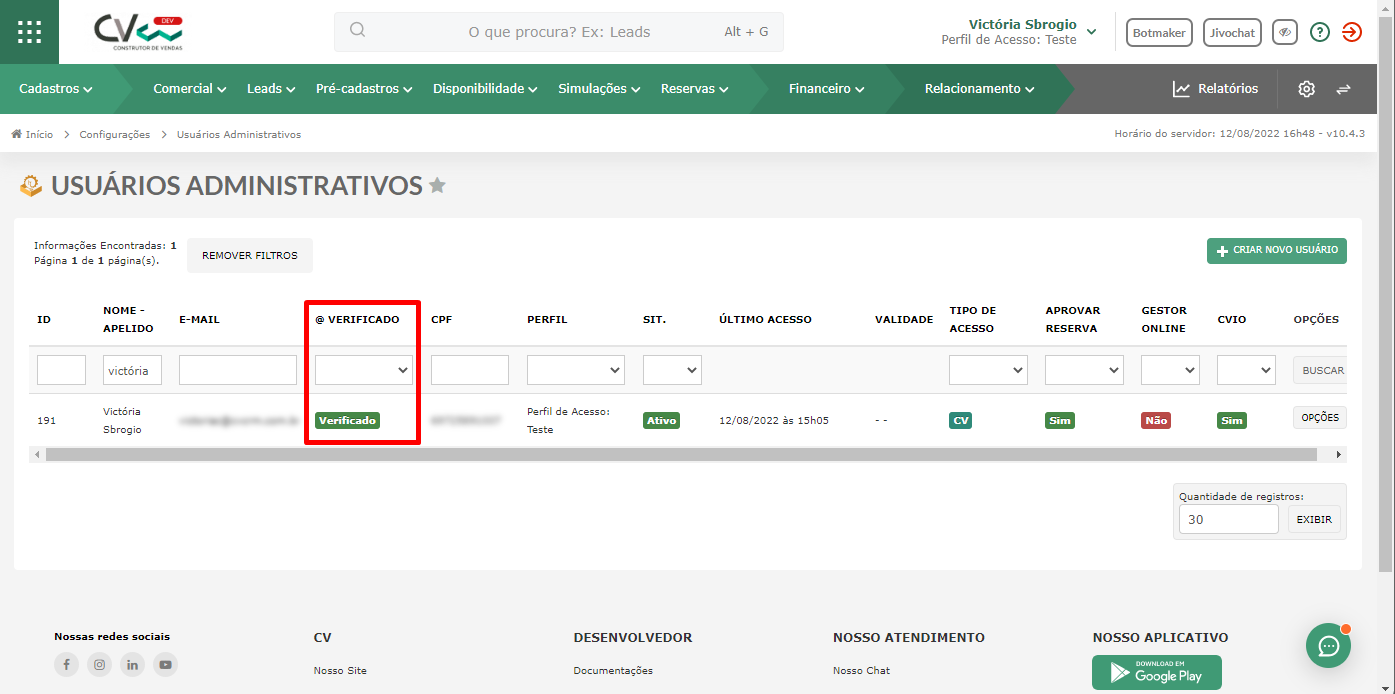Click the CV access type badge
The image size is (1395, 694).
click(961, 420)
